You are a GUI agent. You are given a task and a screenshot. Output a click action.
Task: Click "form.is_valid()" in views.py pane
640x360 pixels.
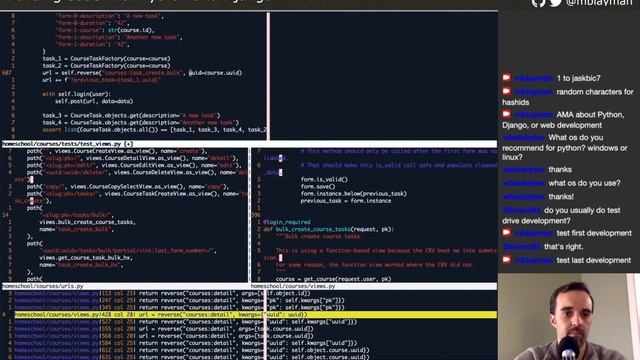[x=324, y=179]
